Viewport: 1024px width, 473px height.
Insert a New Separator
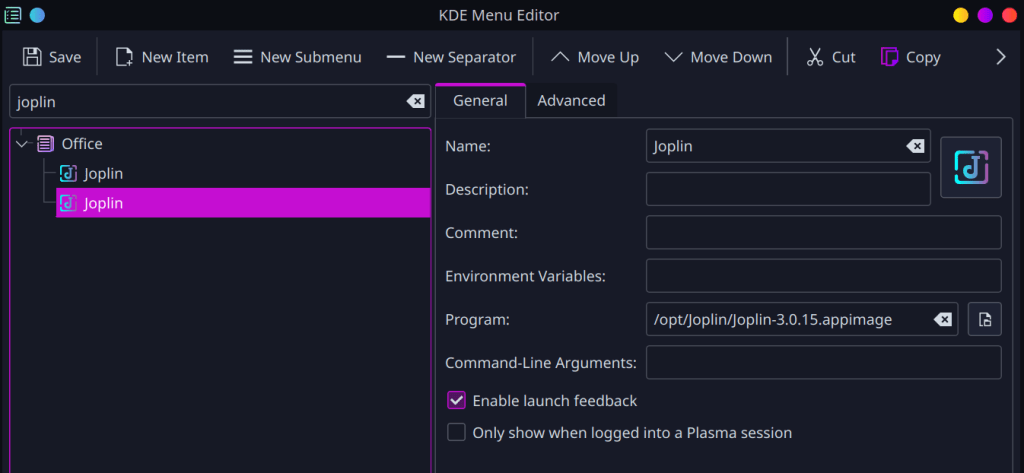pyautogui.click(x=451, y=57)
